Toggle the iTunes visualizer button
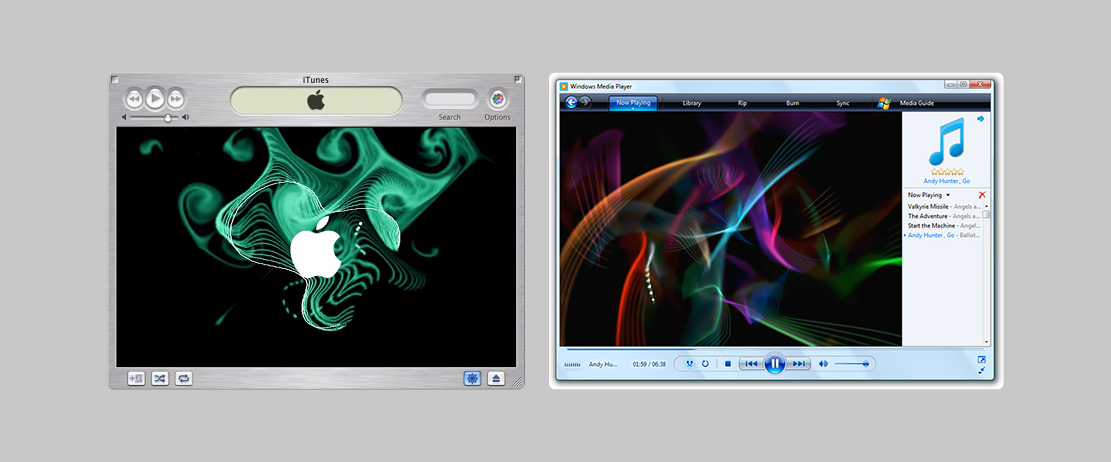 pos(473,378)
